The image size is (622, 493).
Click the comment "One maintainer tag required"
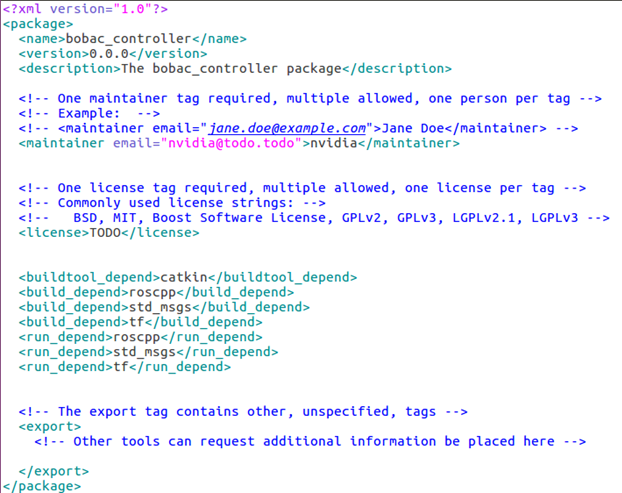(310, 98)
